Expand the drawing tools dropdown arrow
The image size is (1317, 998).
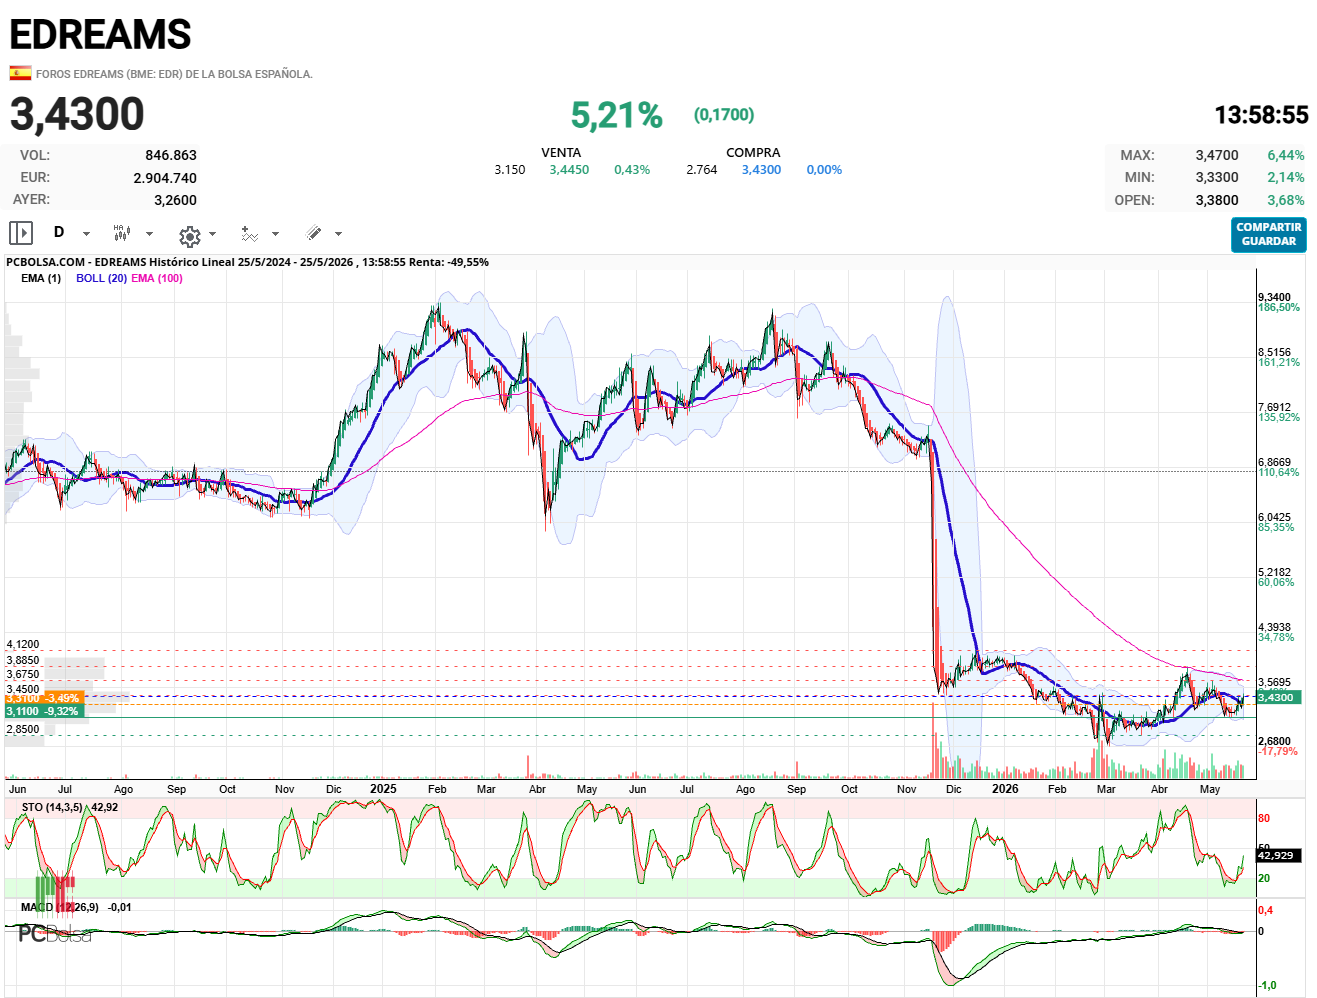(338, 234)
